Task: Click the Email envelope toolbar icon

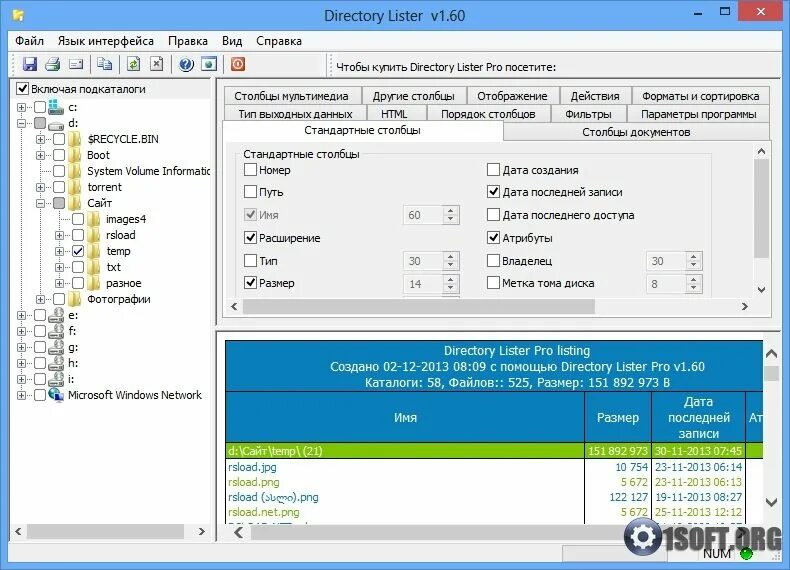Action: point(76,64)
